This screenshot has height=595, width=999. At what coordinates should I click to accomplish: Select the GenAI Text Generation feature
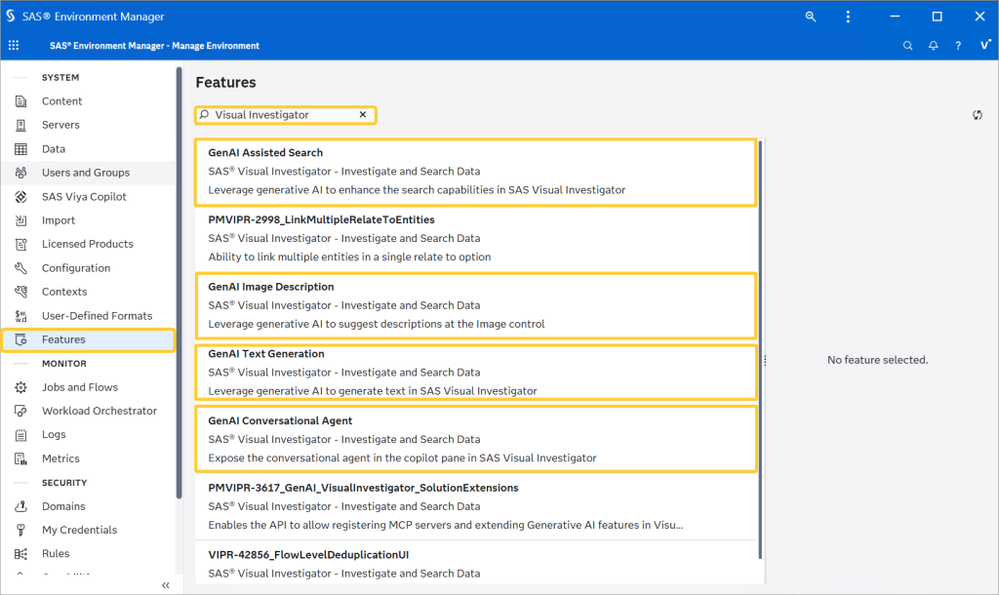pyautogui.click(x=476, y=372)
